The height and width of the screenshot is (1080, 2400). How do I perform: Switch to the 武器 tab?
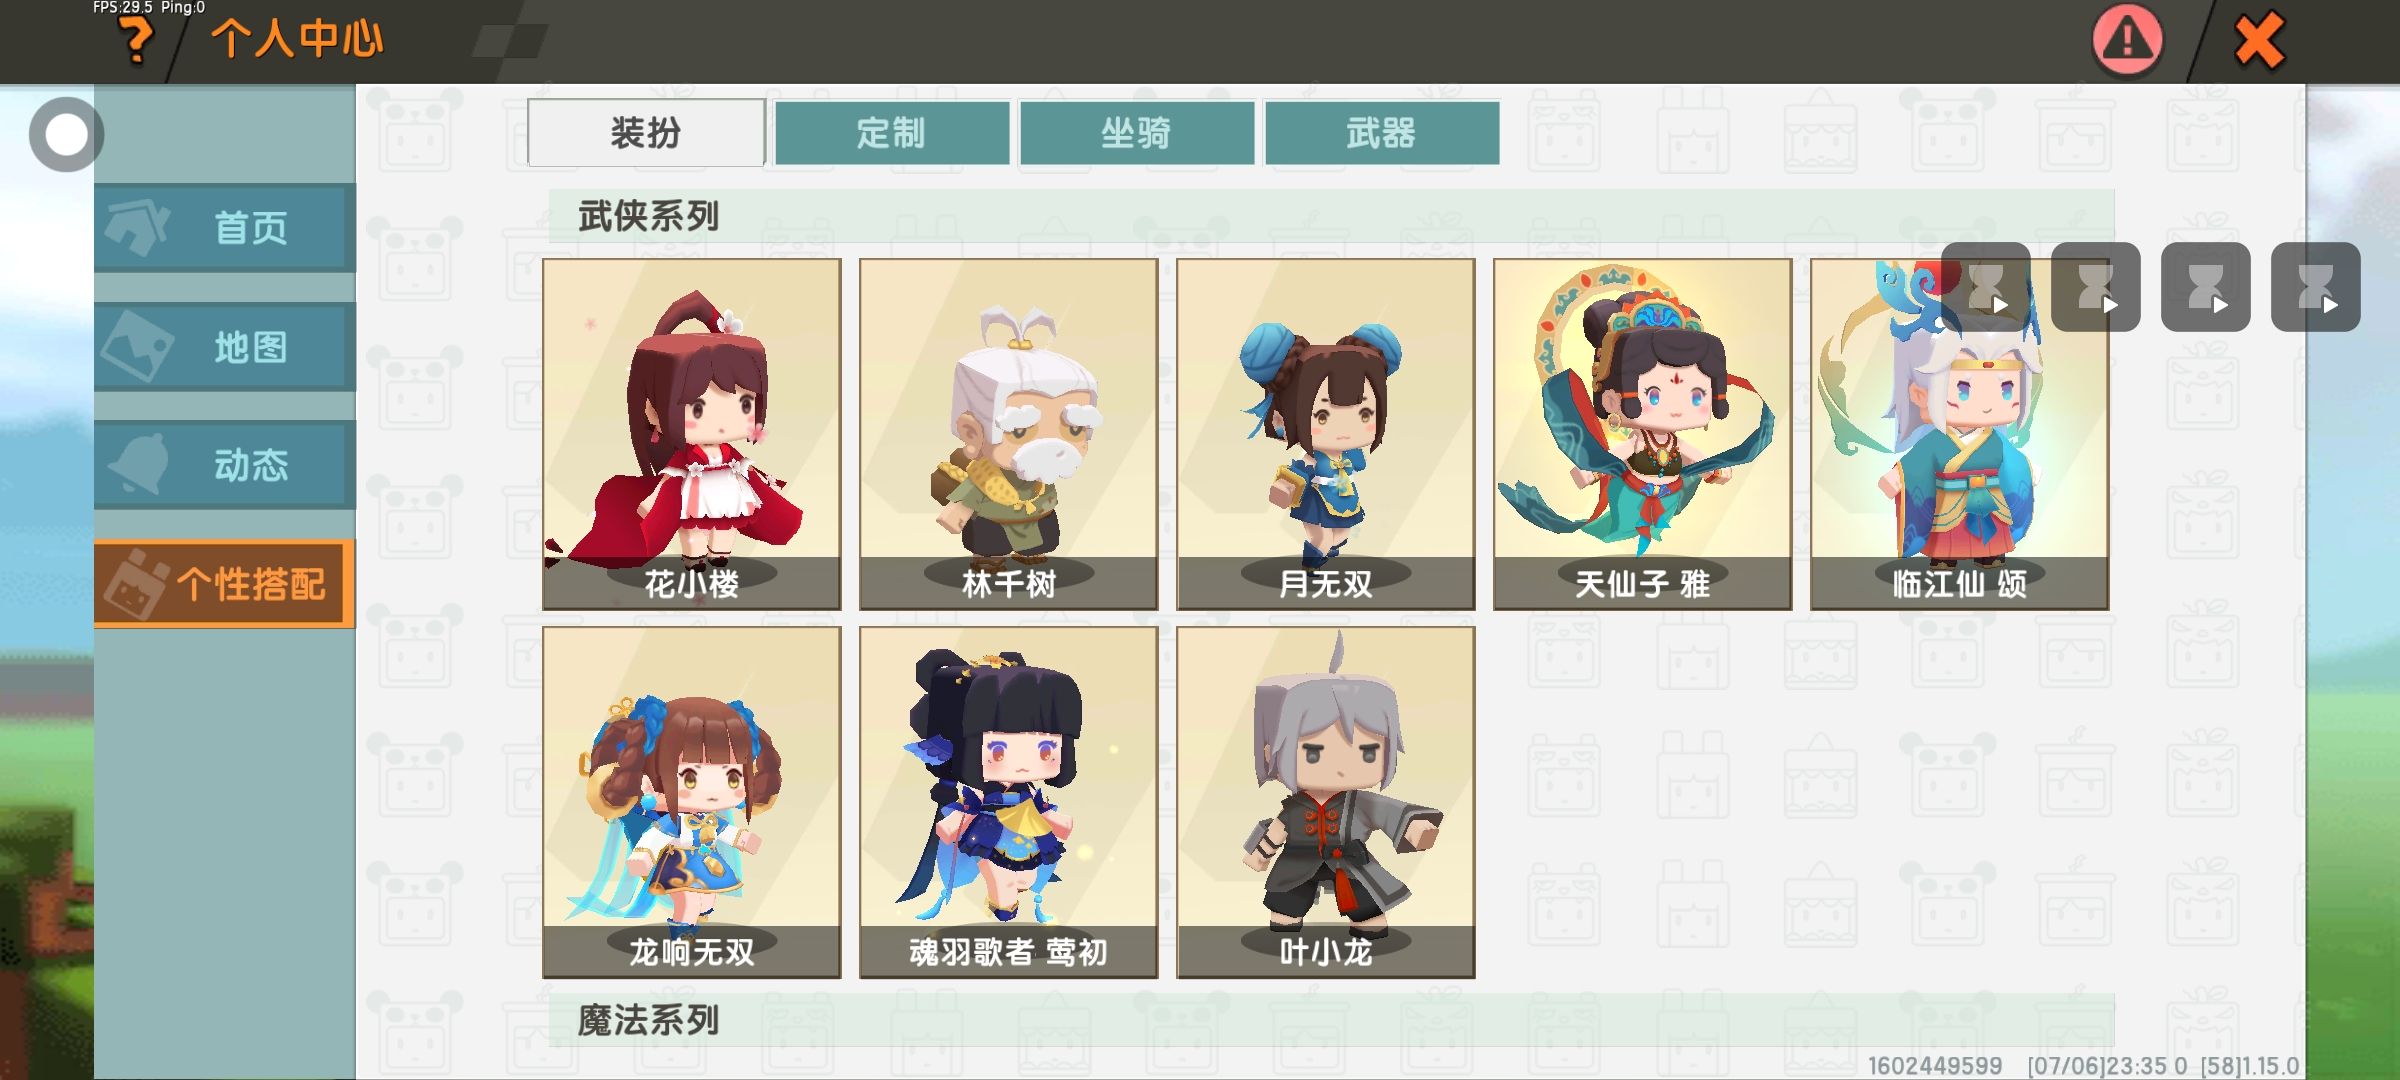click(x=1382, y=132)
